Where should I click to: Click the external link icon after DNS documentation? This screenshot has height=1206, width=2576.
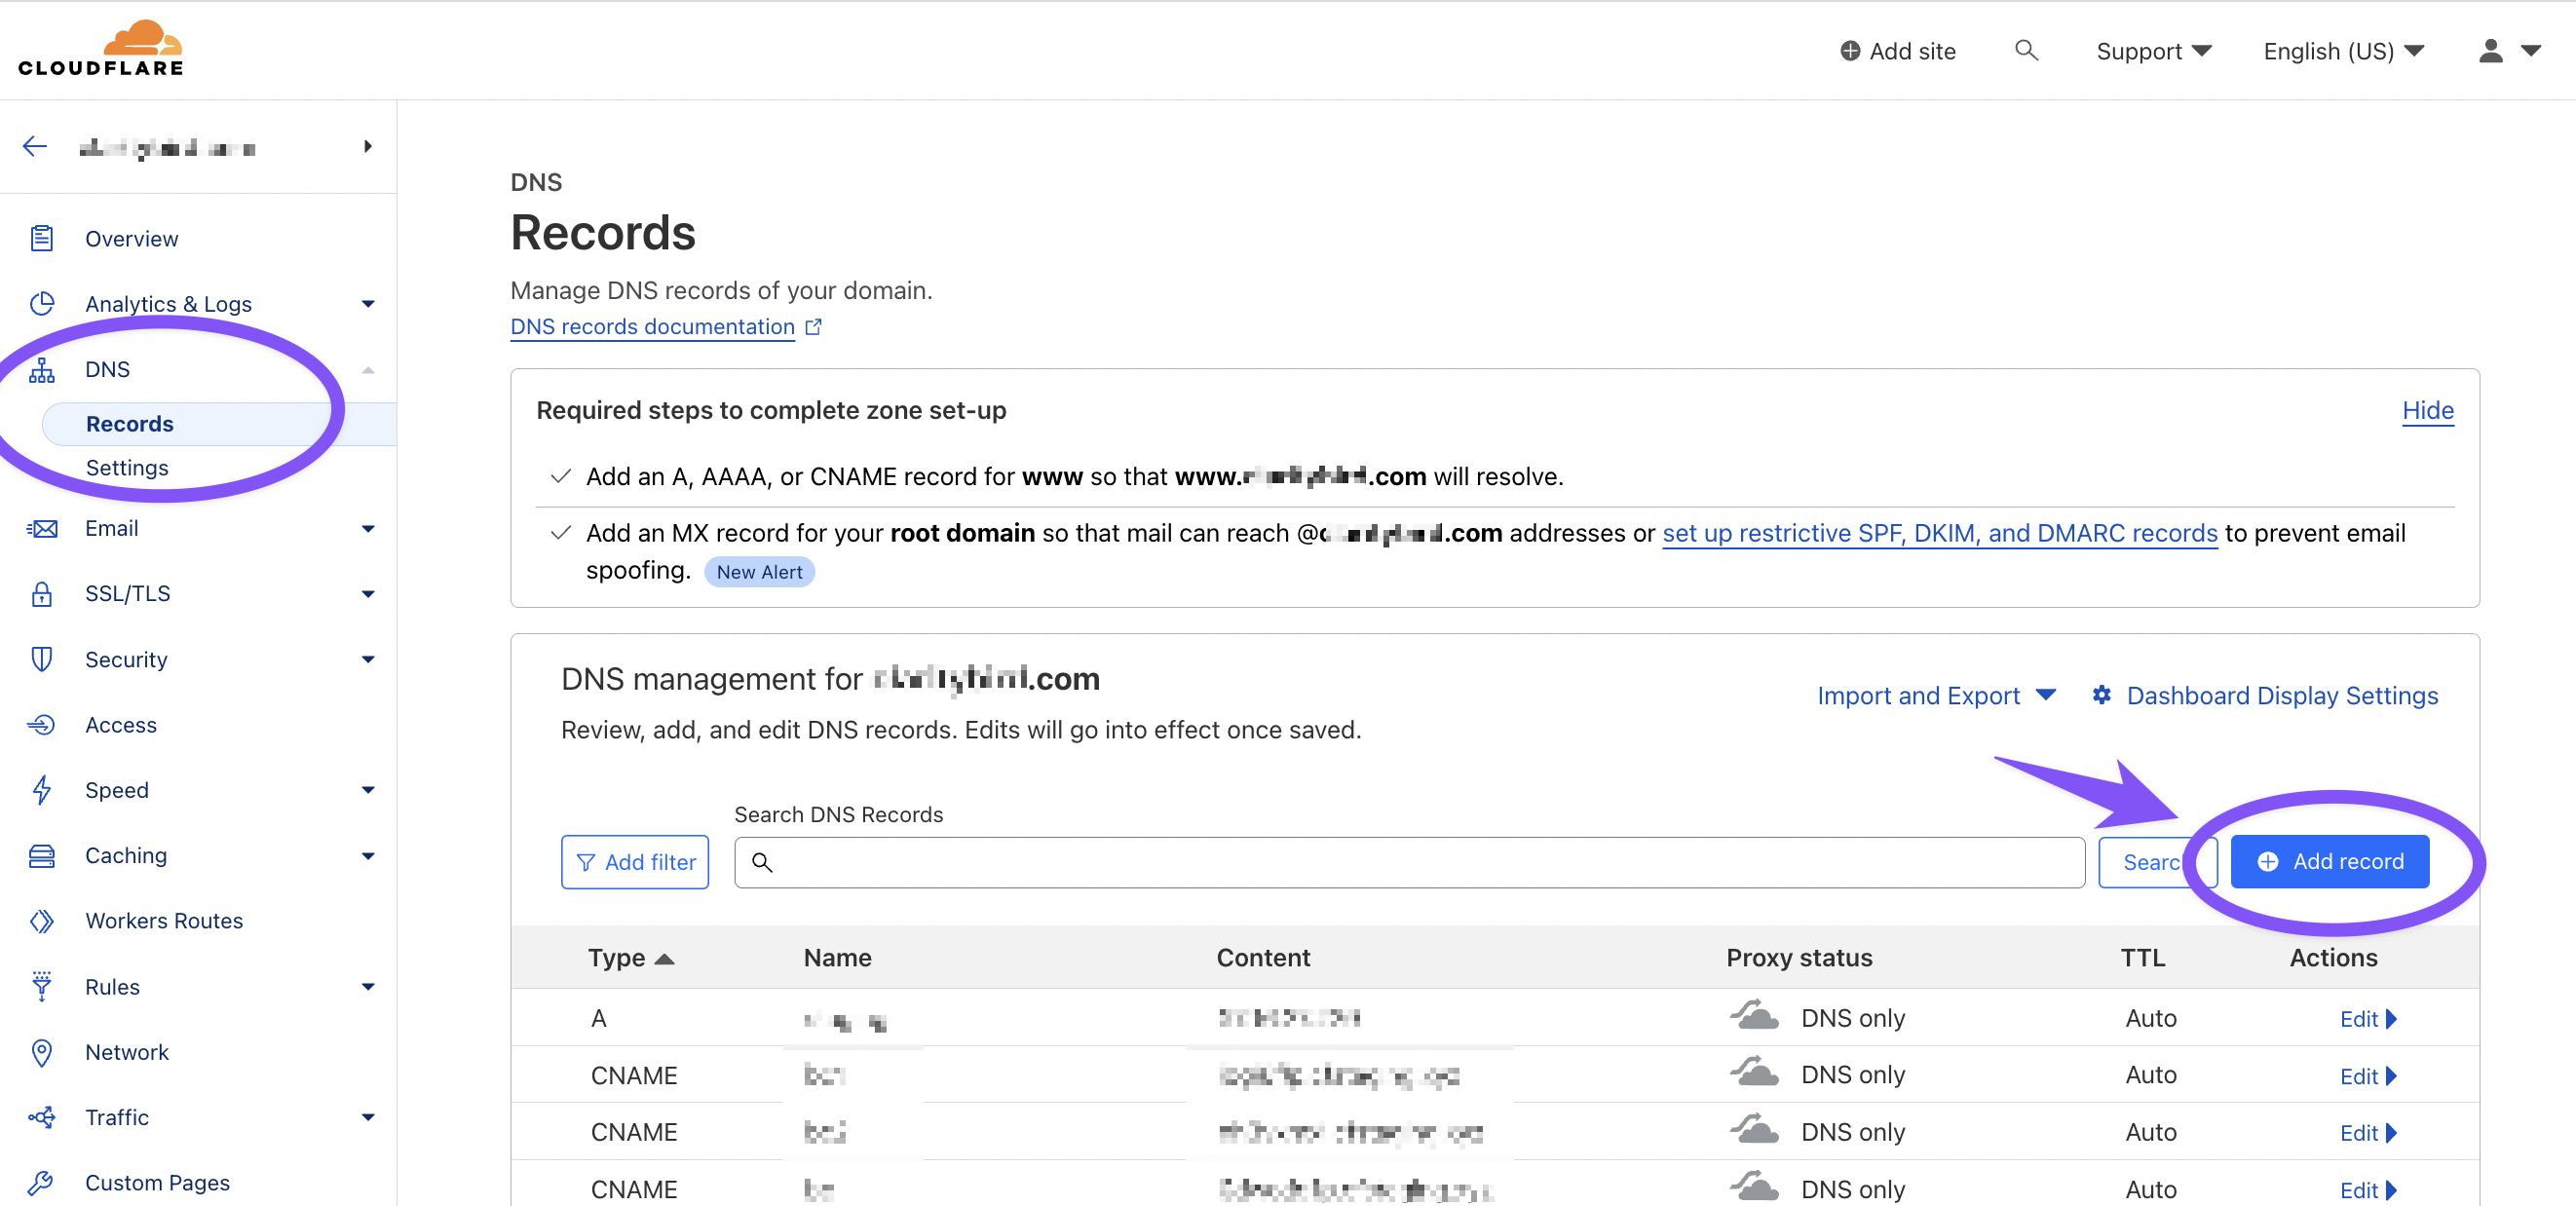click(814, 326)
